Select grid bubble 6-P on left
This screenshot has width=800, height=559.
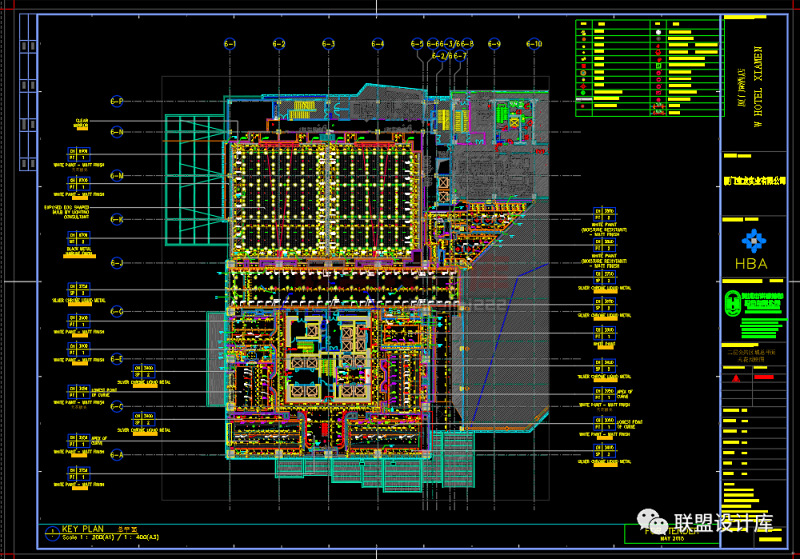tap(116, 102)
